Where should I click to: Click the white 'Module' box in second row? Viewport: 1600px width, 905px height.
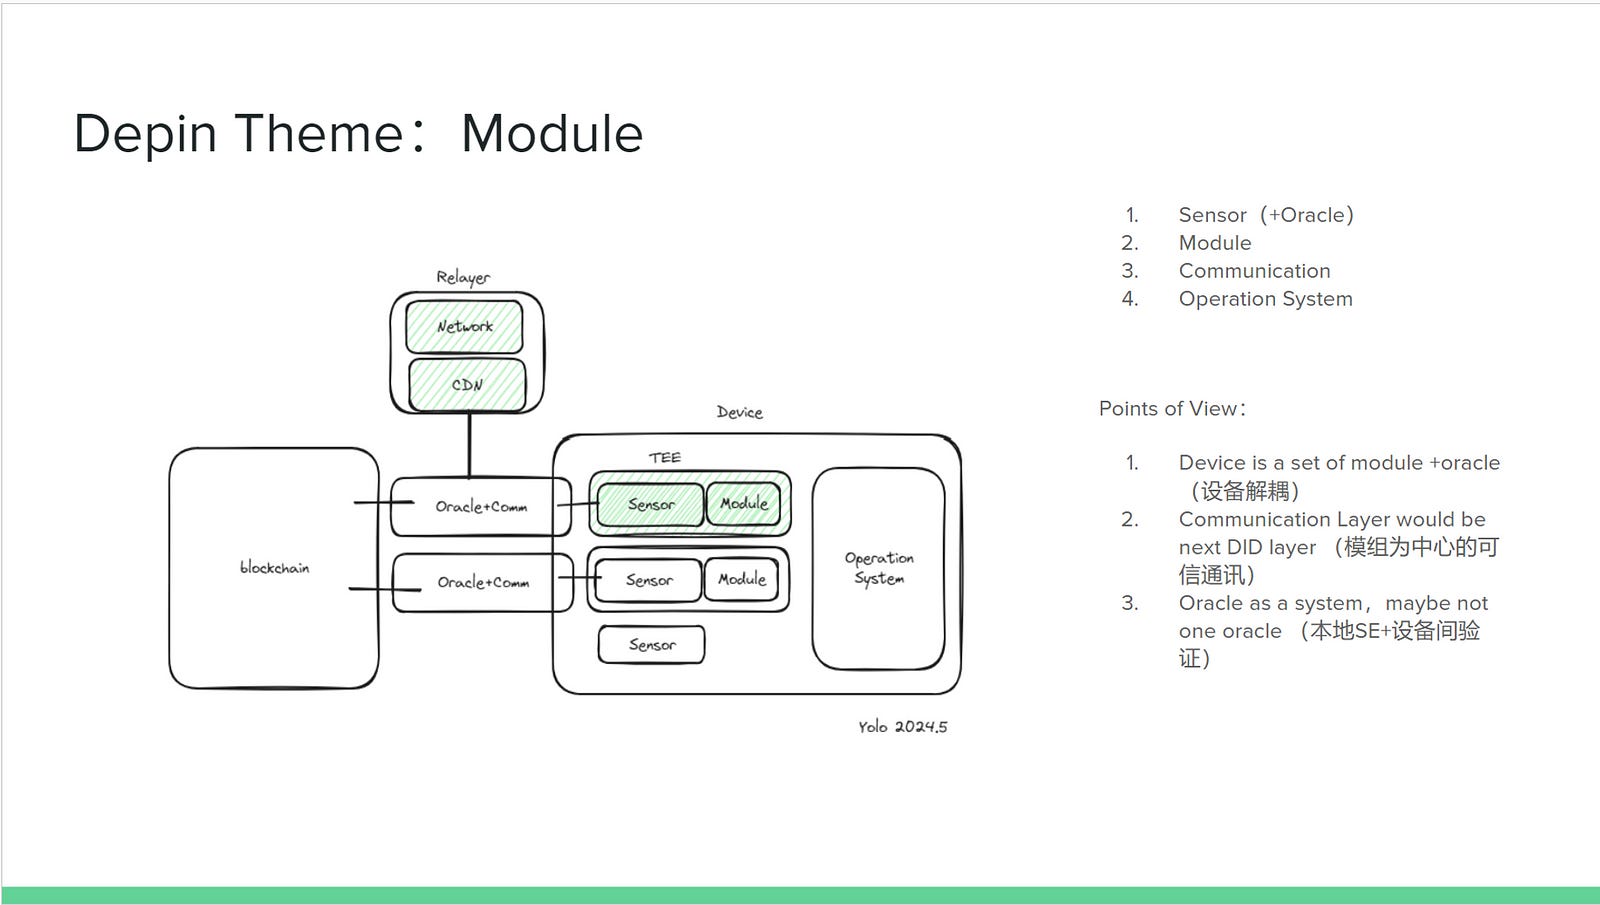(742, 579)
